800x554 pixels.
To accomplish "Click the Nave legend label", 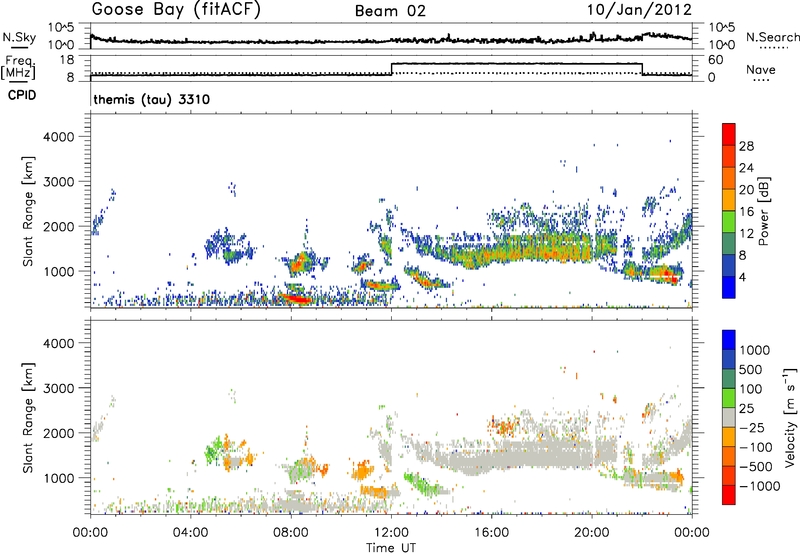I will (761, 70).
